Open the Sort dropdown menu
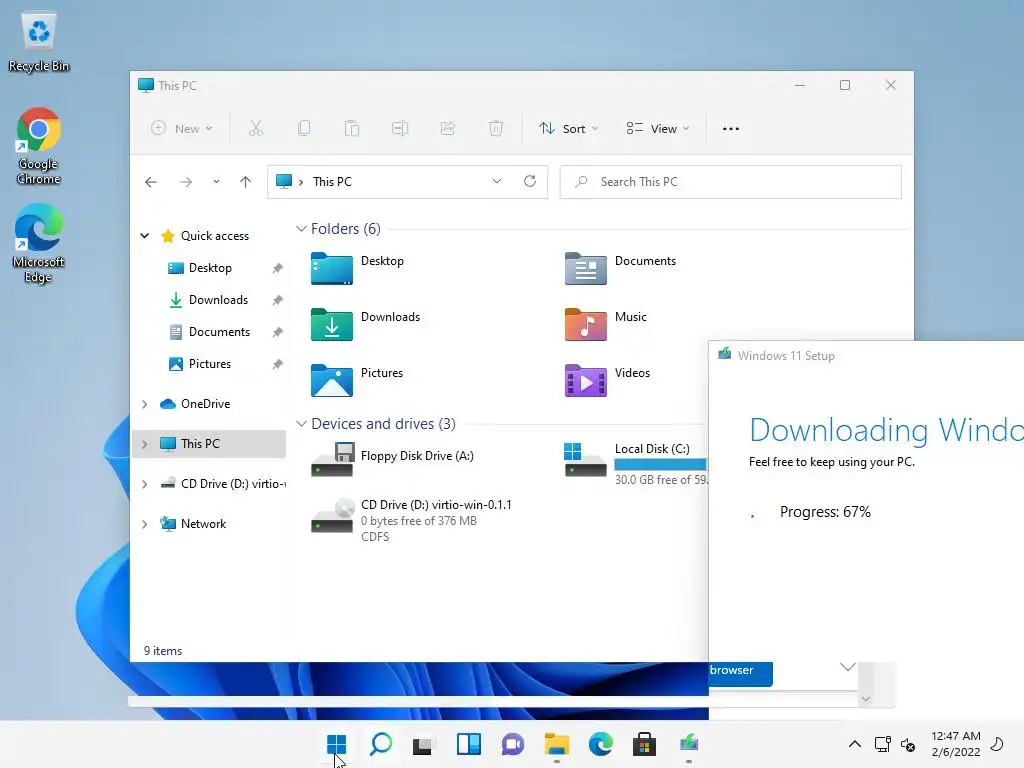 coord(568,129)
